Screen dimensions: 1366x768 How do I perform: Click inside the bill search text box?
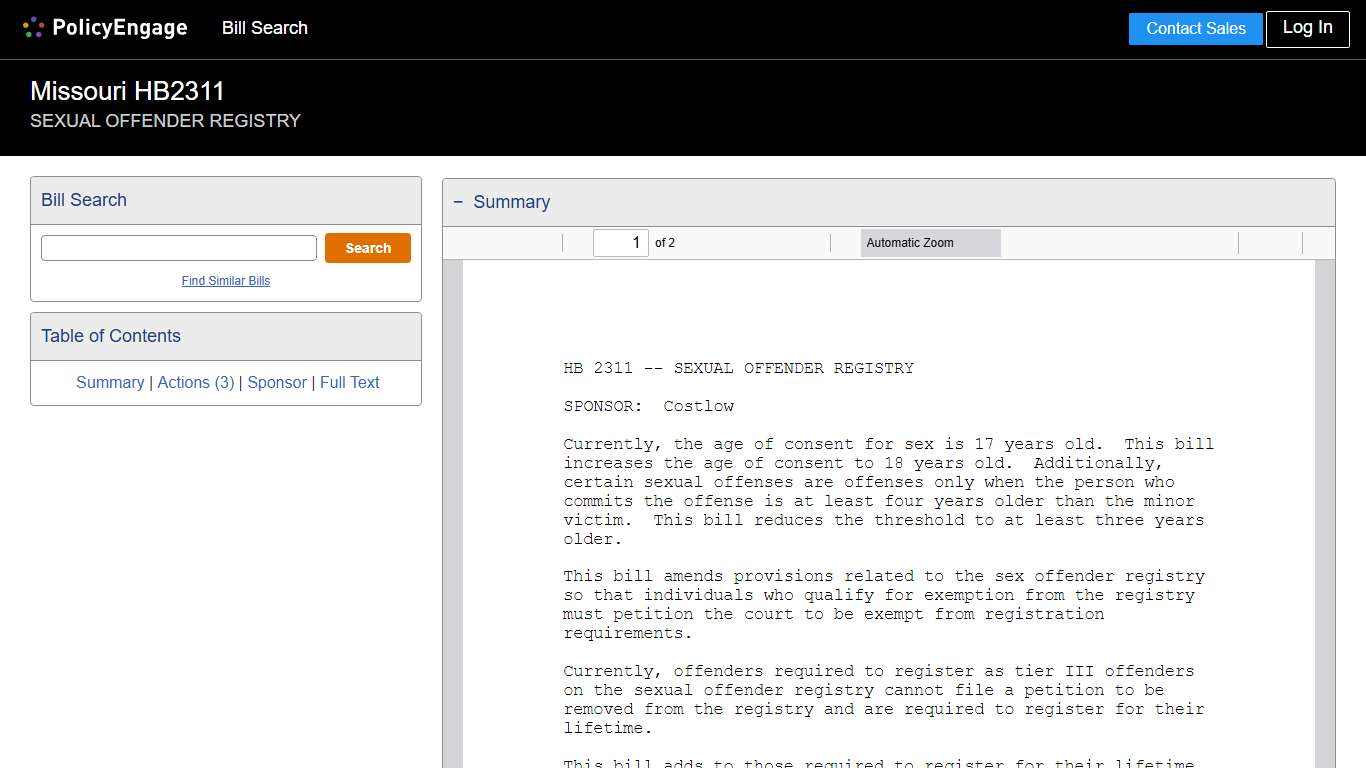click(178, 247)
